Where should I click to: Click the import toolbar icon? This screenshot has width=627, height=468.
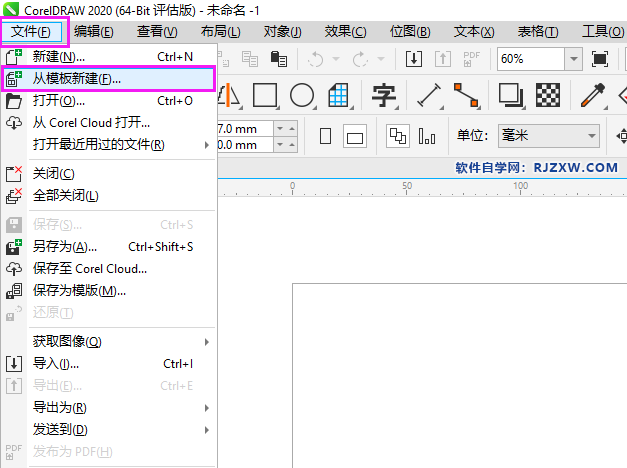[414, 59]
